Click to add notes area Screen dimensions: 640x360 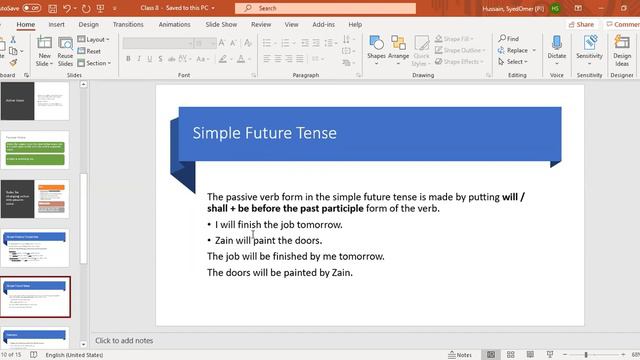point(124,340)
